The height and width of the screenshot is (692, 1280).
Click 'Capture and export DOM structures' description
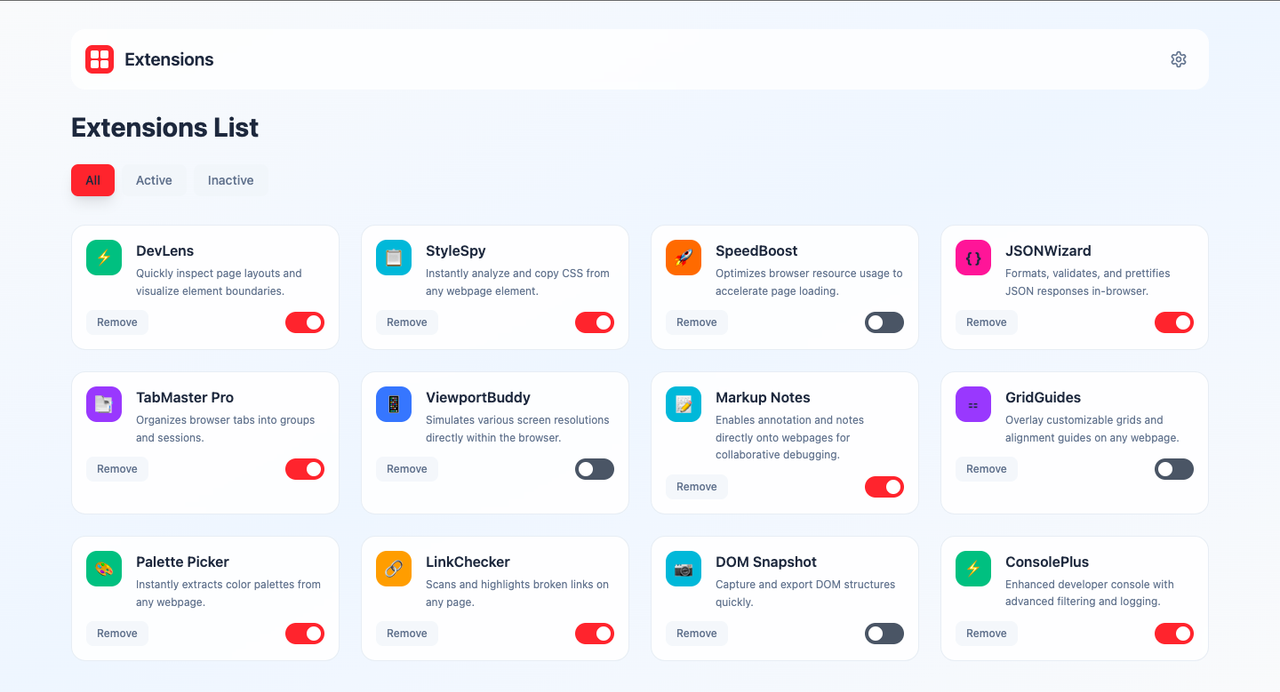click(x=806, y=593)
